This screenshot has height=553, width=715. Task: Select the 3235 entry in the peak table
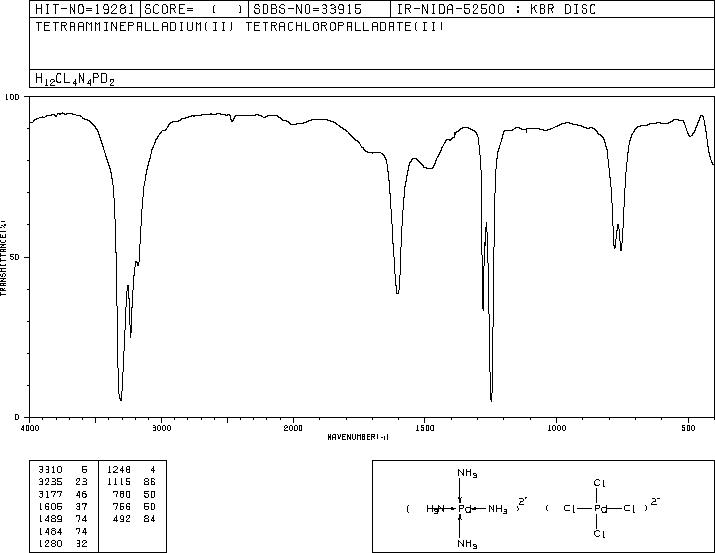point(50,482)
